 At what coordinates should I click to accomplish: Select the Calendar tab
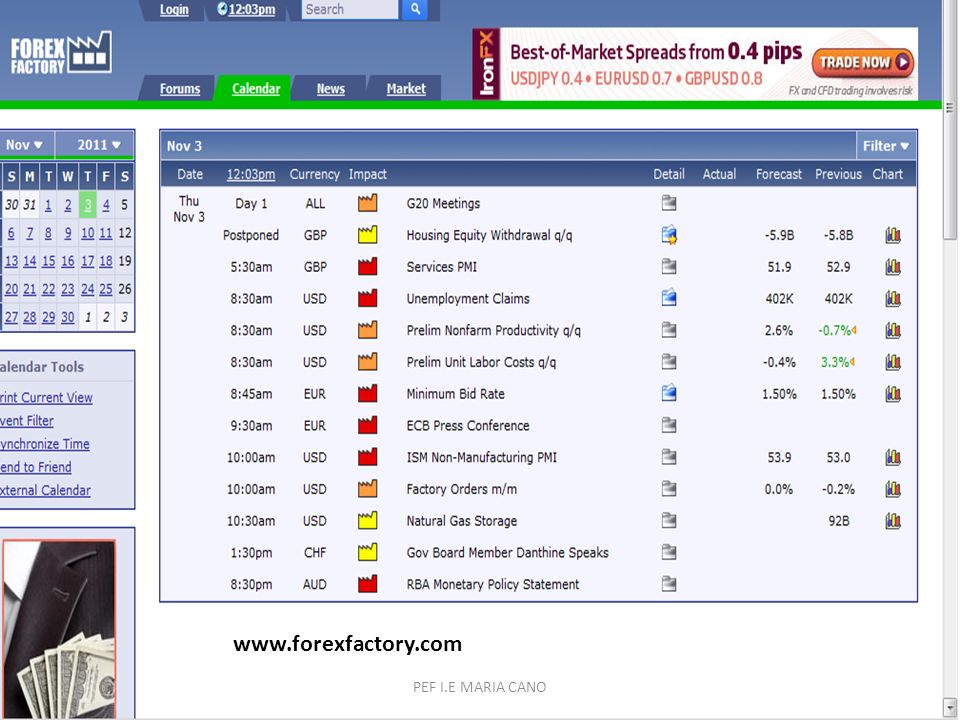point(256,89)
